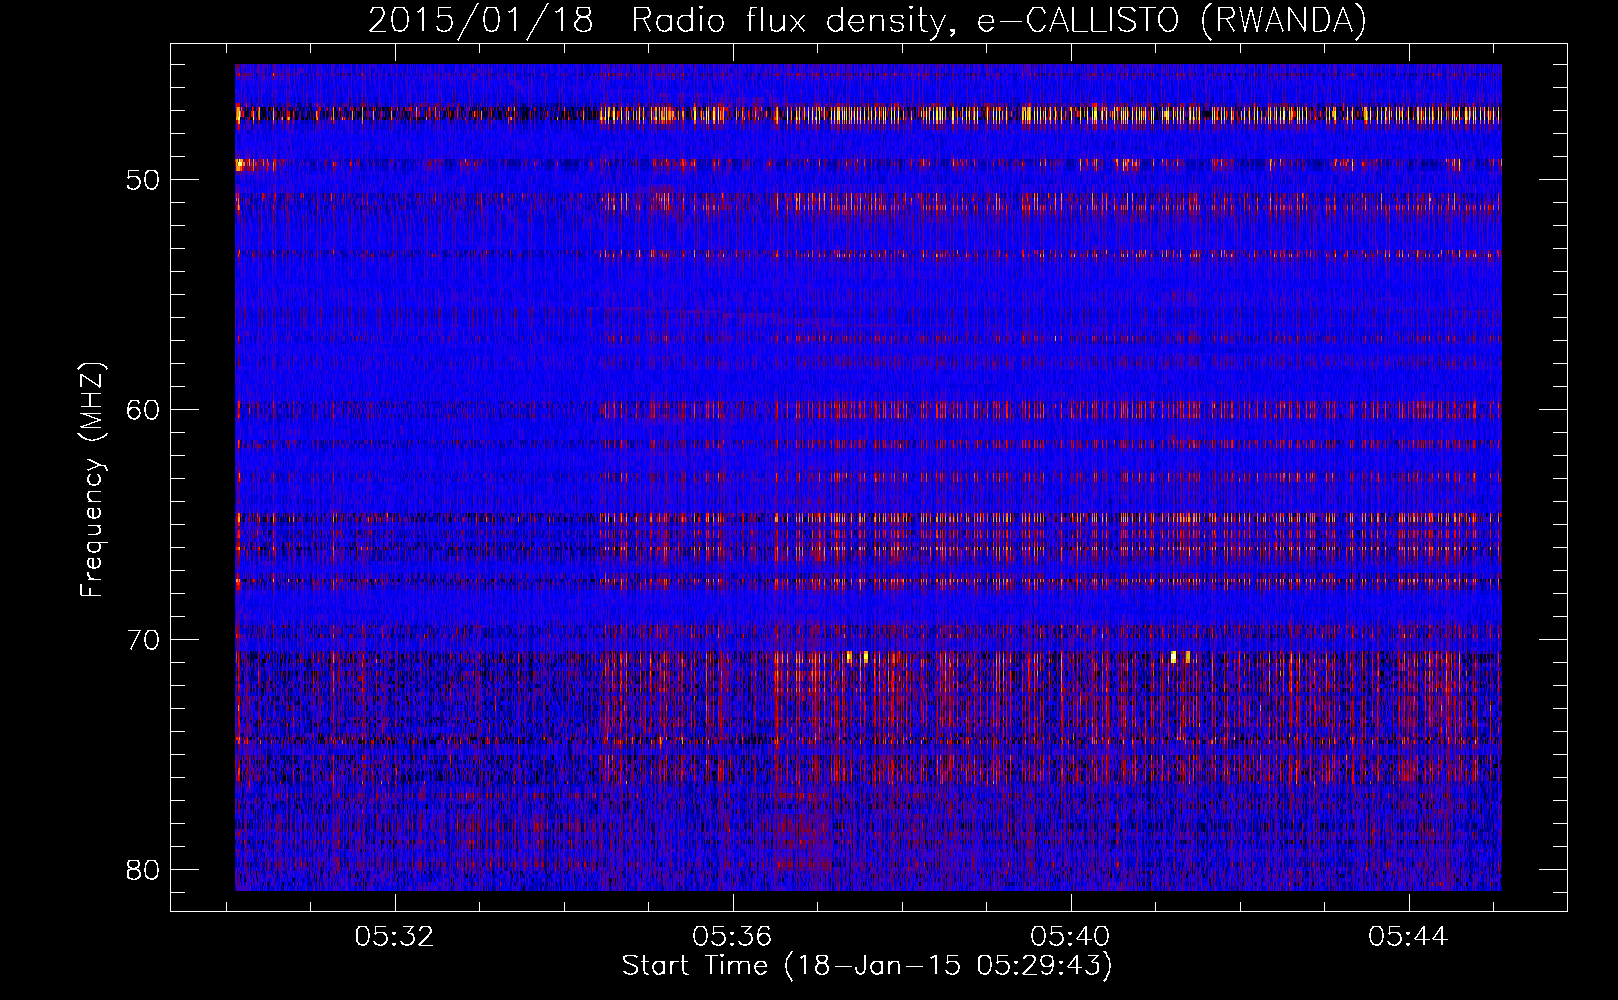Click the 05:40 time tick label

pyautogui.click(x=1071, y=937)
